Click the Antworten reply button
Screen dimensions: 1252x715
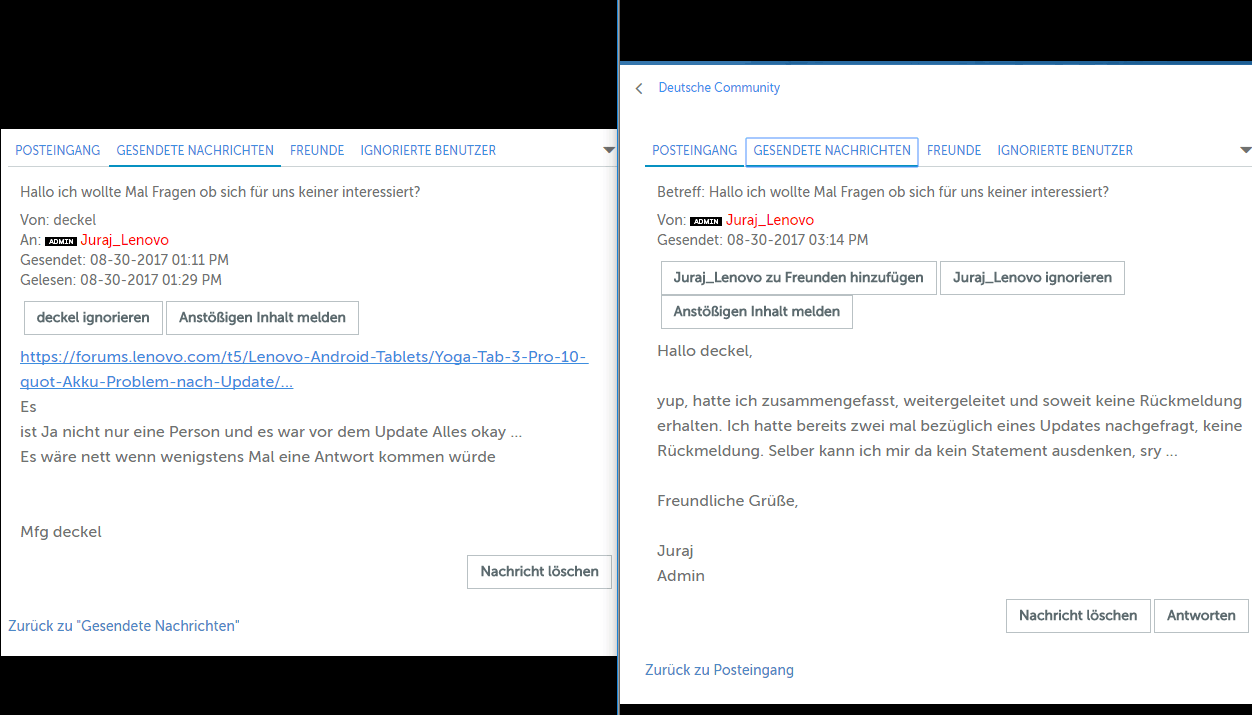pos(1201,615)
